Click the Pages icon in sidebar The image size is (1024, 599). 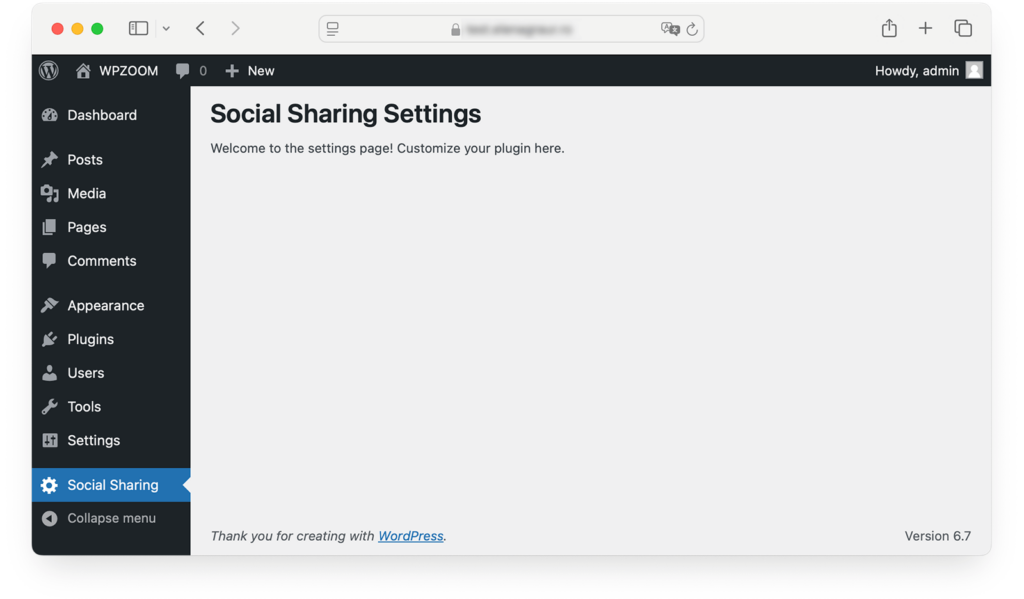coord(50,227)
